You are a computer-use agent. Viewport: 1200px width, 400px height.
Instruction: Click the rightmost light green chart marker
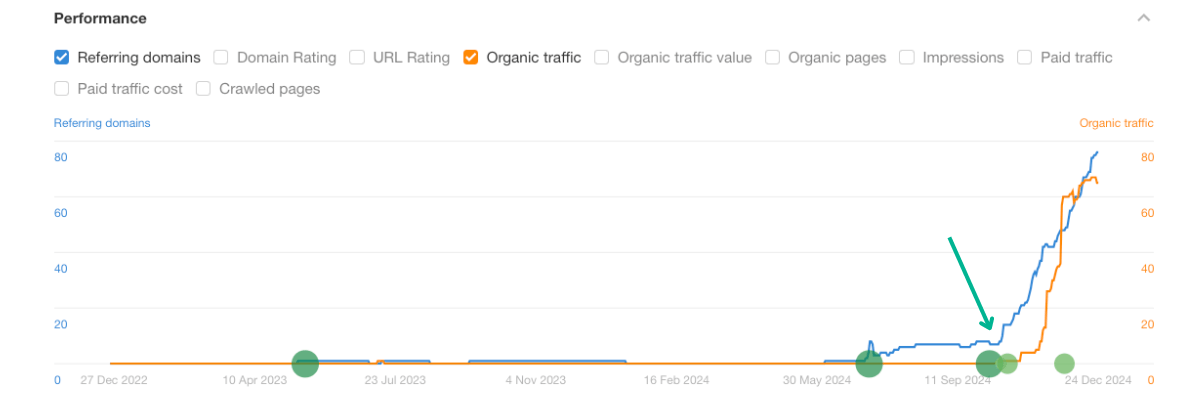(1064, 364)
